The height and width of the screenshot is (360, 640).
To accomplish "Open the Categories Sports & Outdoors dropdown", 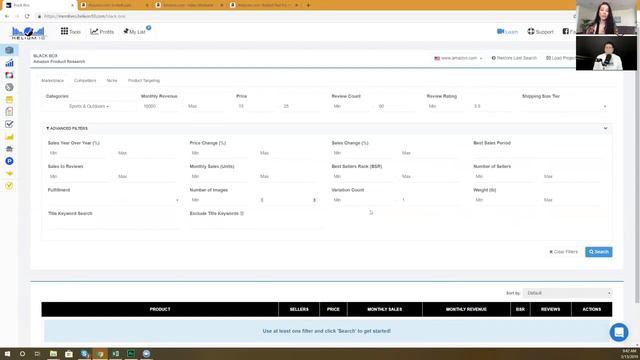I will [x=89, y=106].
